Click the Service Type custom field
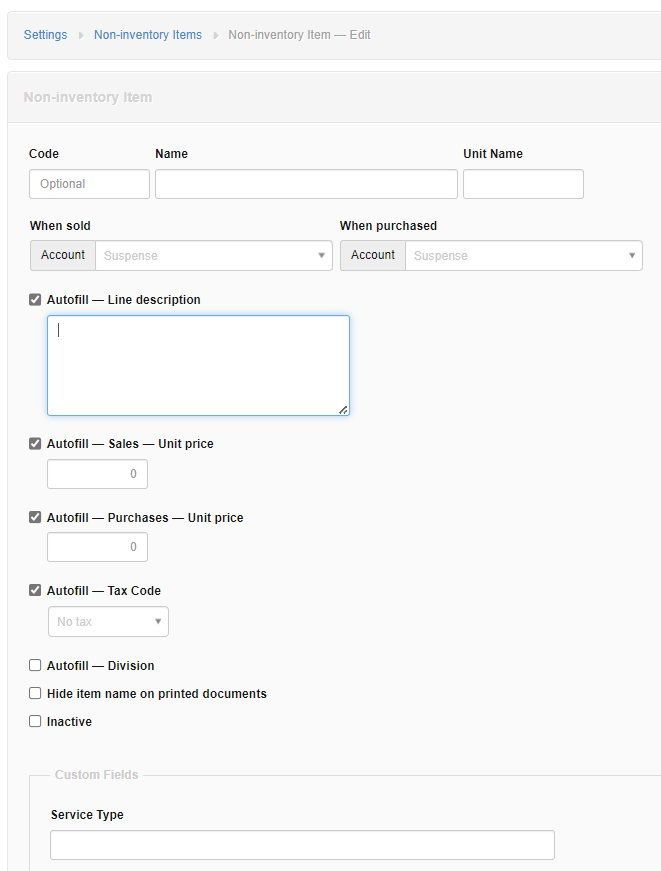The image size is (661, 871). (301, 844)
